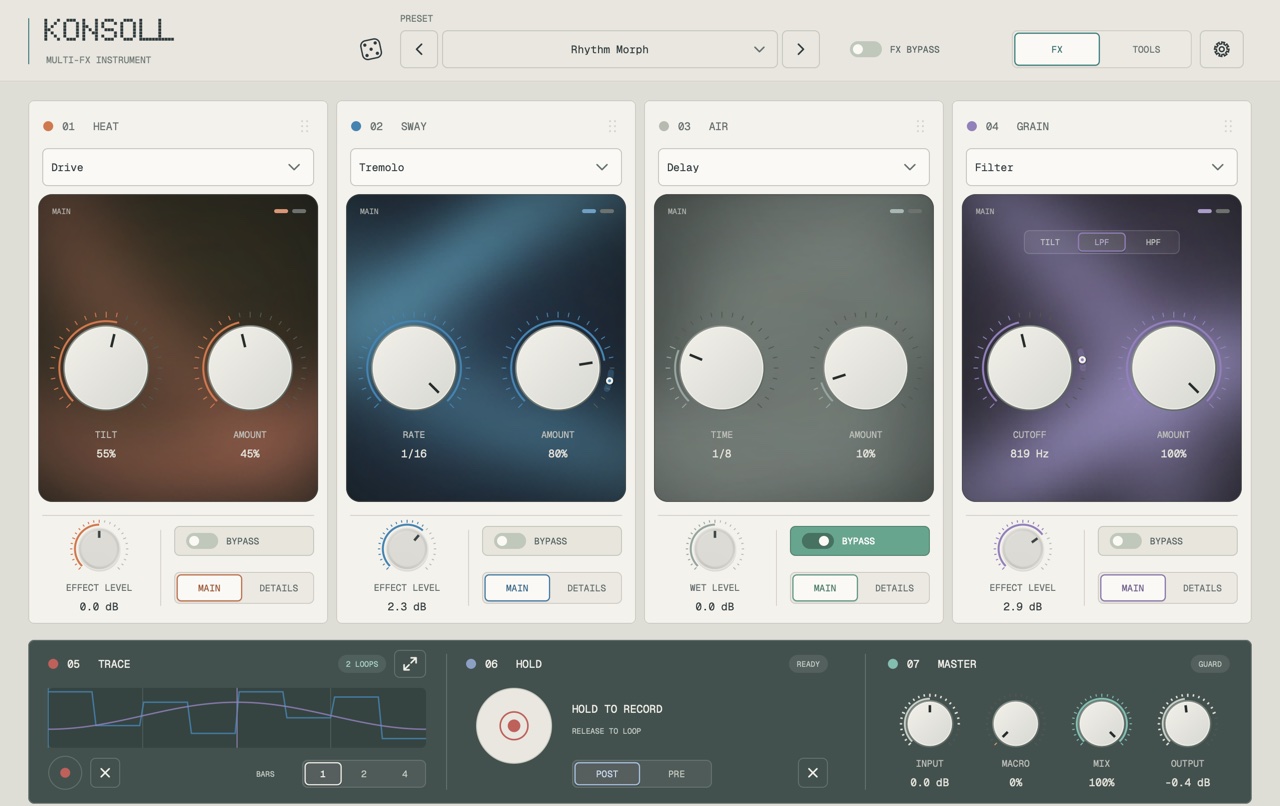This screenshot has height=806, width=1280.
Task: Set TRACE bars to 2
Action: 363,774
